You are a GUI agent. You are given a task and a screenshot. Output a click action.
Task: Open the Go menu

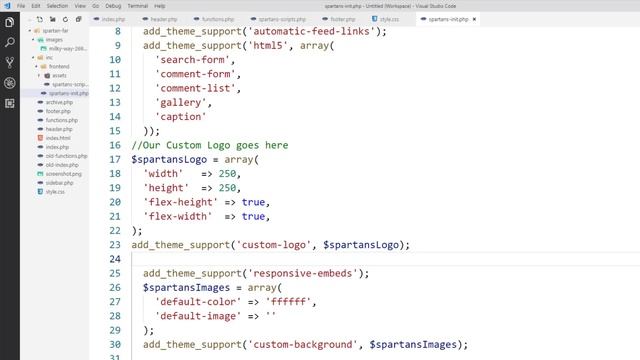pyautogui.click(x=96, y=6)
